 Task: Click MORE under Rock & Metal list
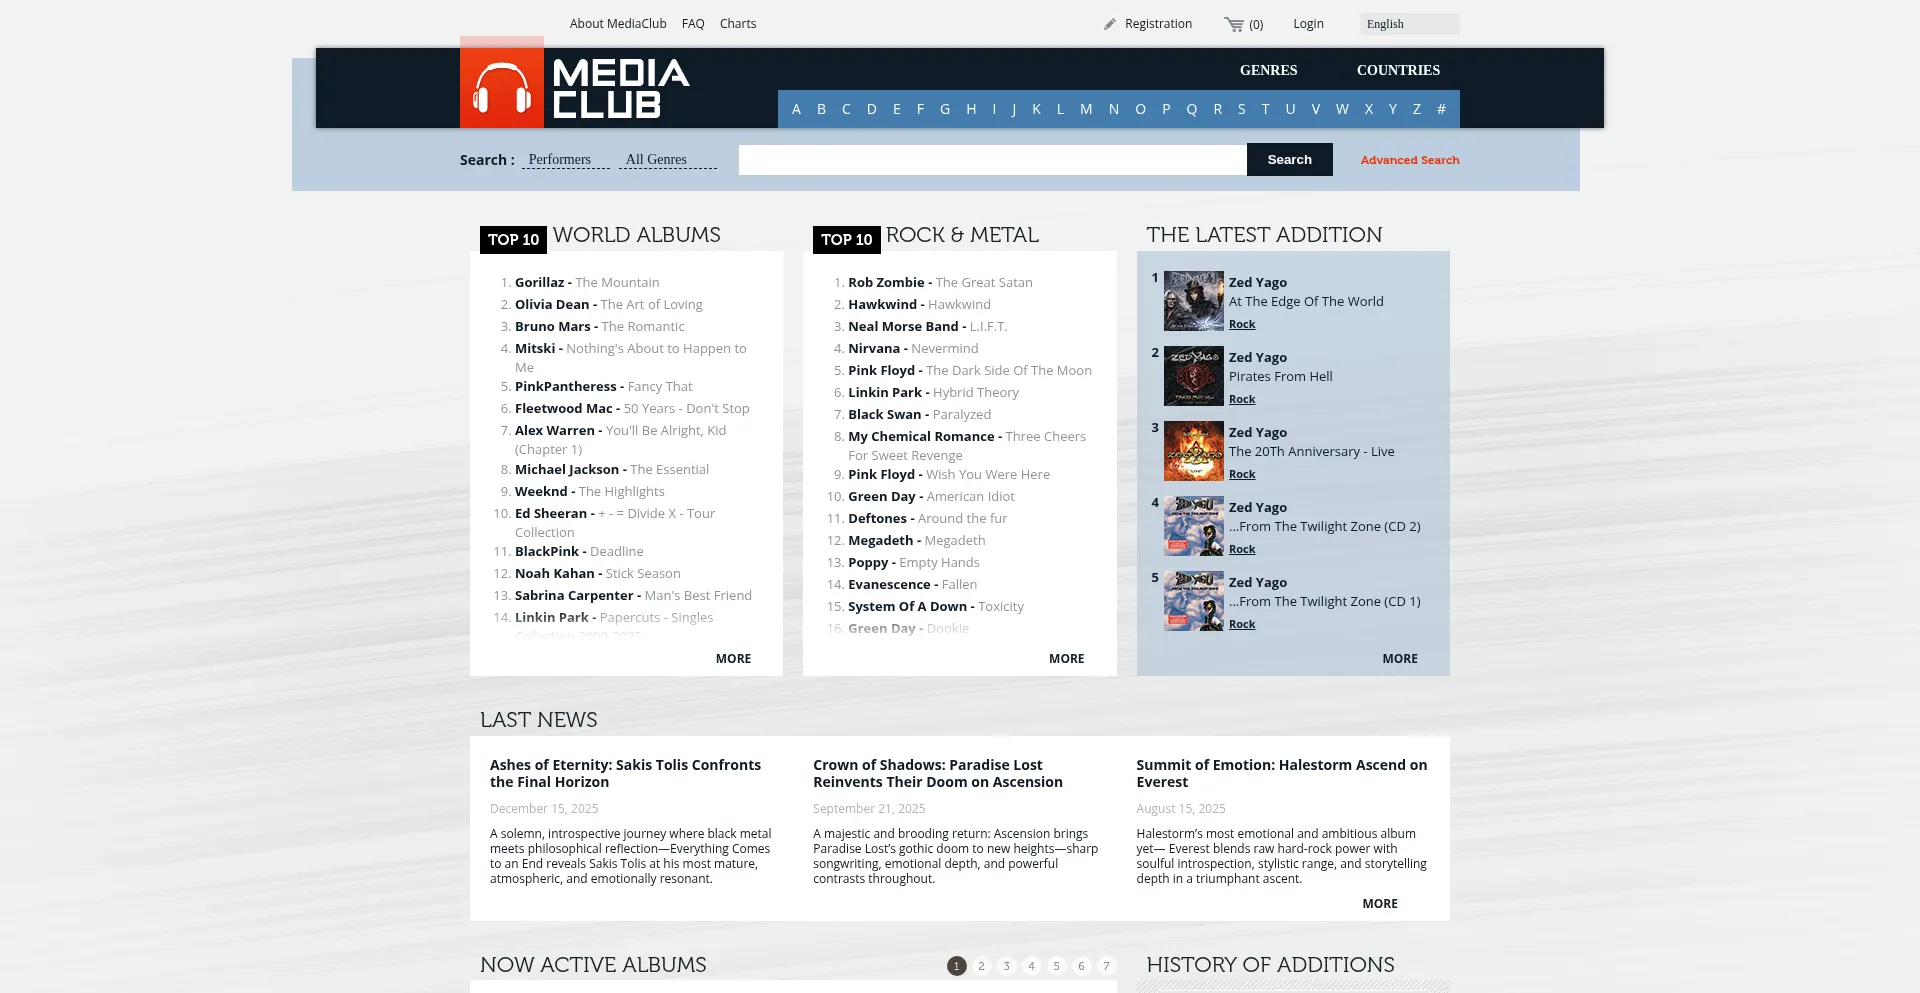(x=1066, y=659)
